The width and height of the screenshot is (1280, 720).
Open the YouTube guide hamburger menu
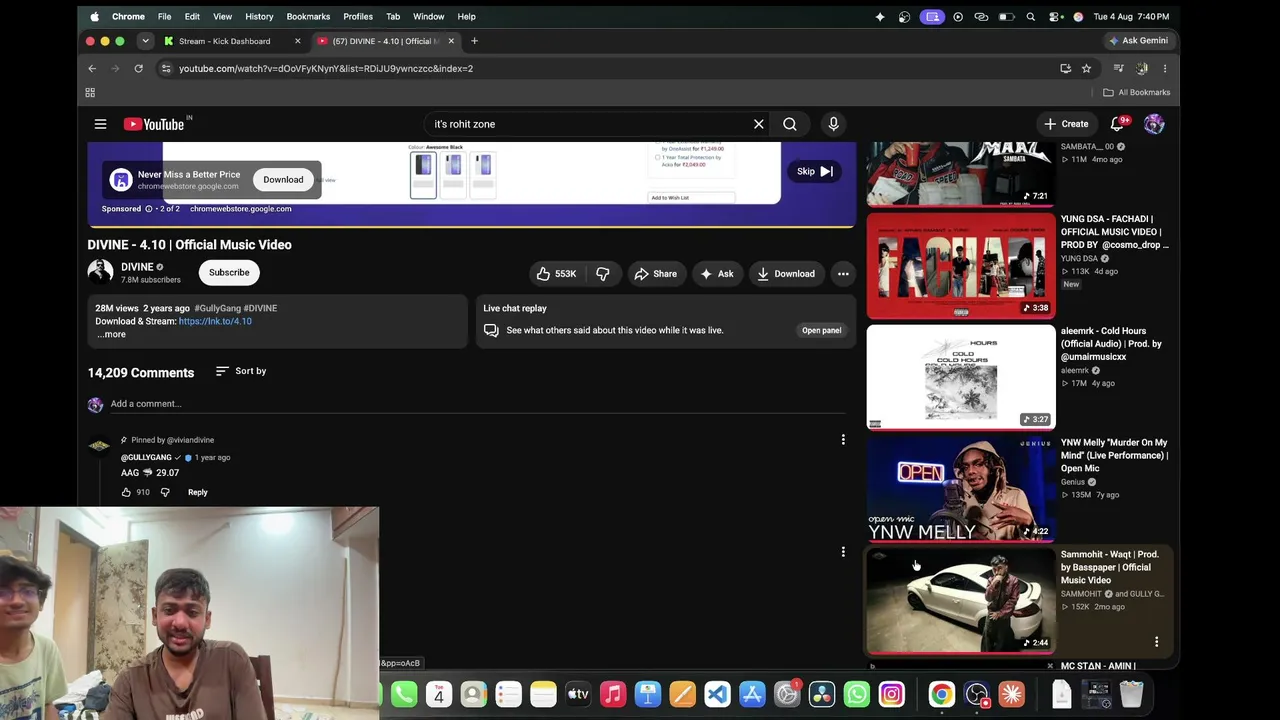(100, 124)
